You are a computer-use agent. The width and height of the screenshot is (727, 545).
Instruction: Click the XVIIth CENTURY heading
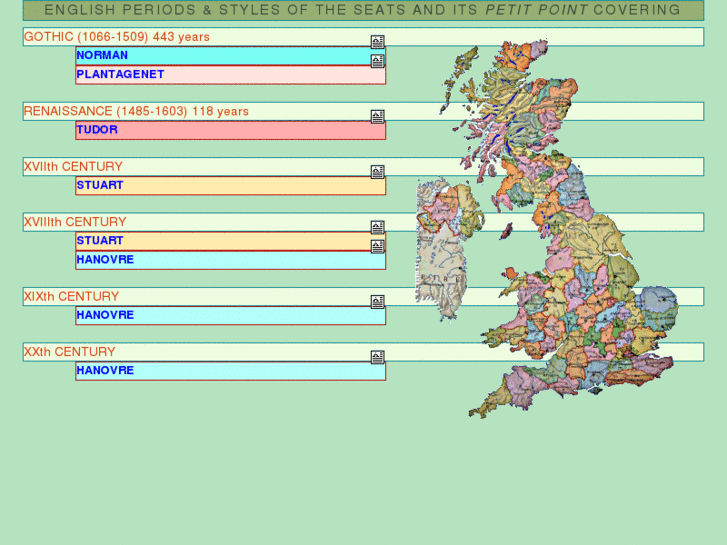click(x=73, y=167)
